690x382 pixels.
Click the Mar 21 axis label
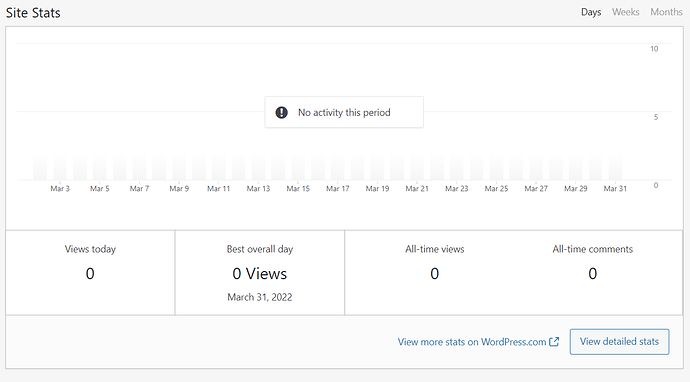pos(417,188)
